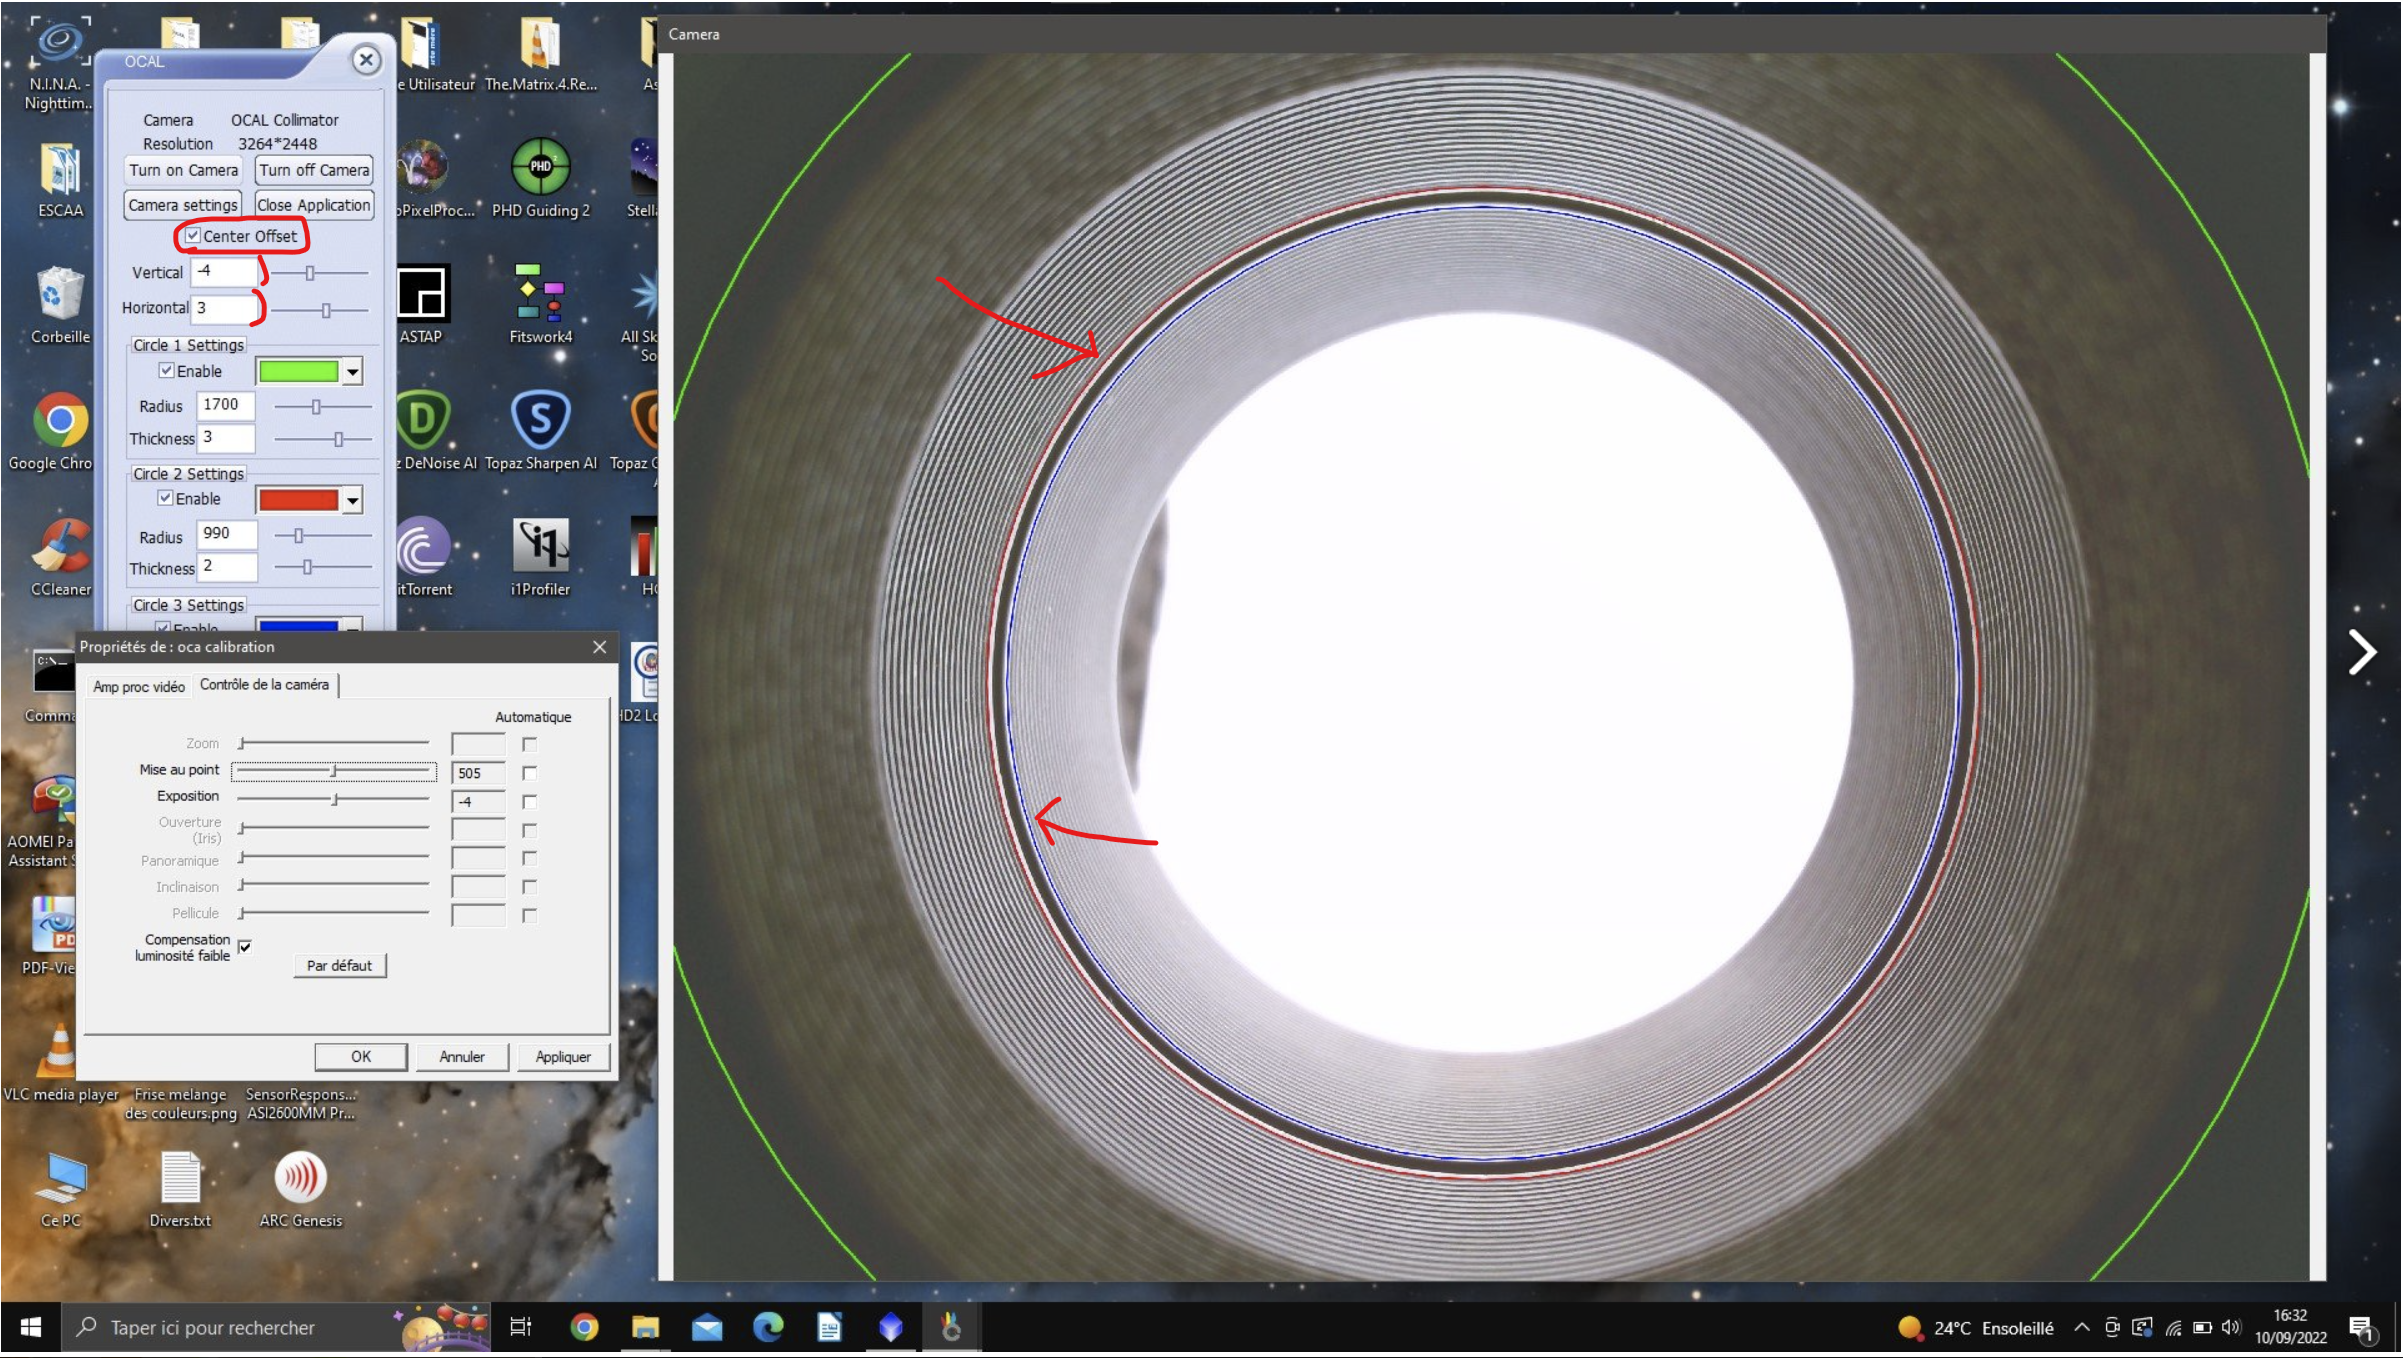Switch to Amp proc vidéo tab
The height and width of the screenshot is (1358, 2403).
[139, 686]
